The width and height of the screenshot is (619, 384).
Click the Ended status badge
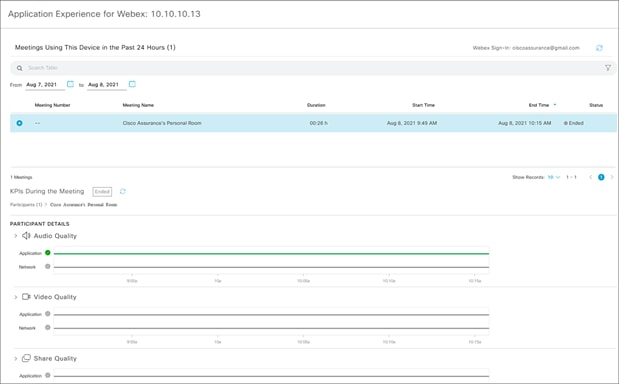point(102,191)
